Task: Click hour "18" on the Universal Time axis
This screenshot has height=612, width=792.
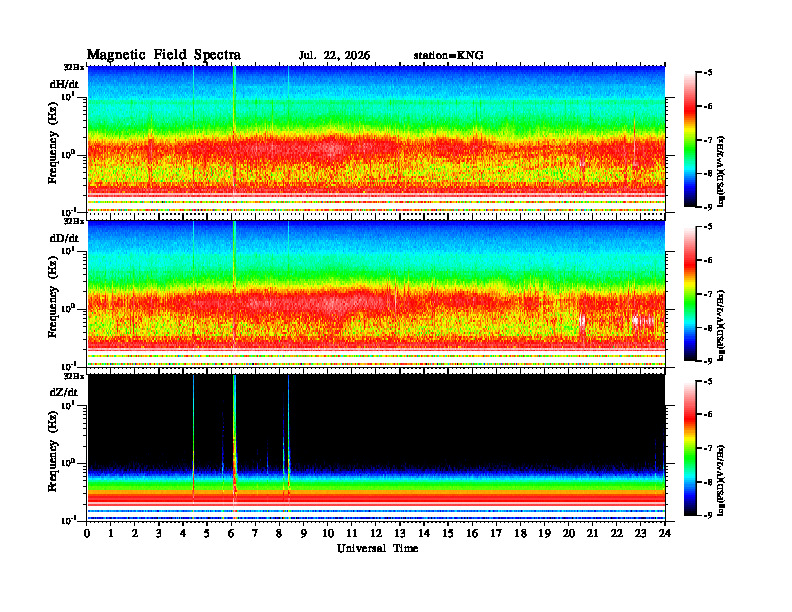Action: pyautogui.click(x=520, y=533)
